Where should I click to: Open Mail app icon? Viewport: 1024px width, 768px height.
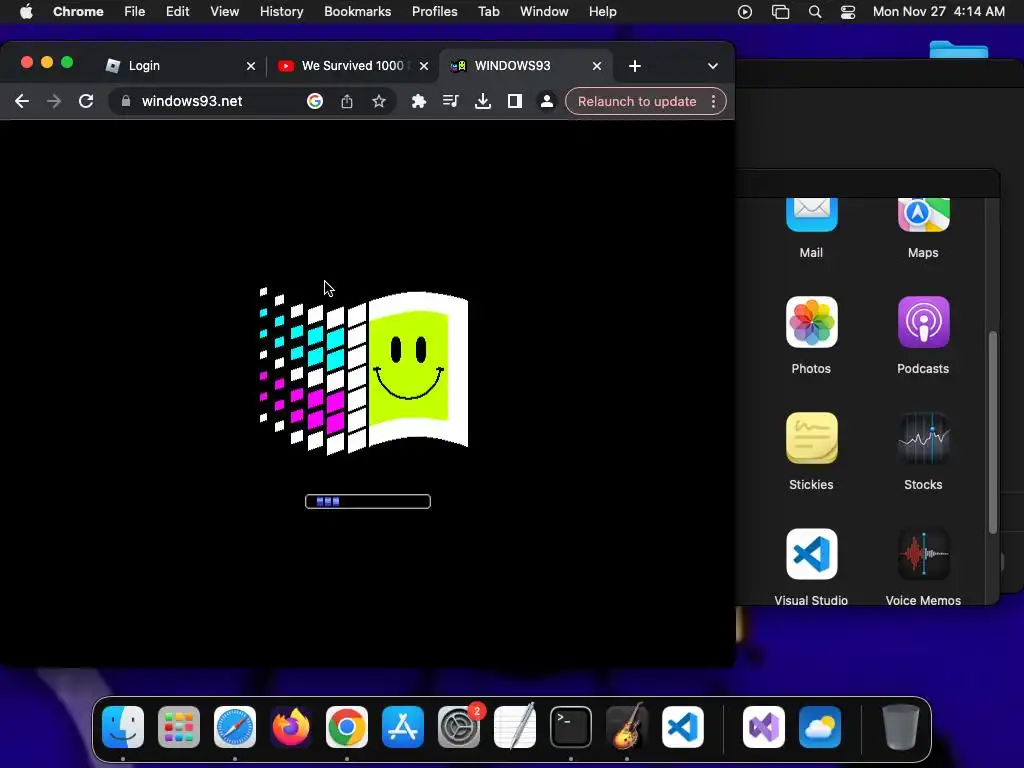tap(811, 215)
